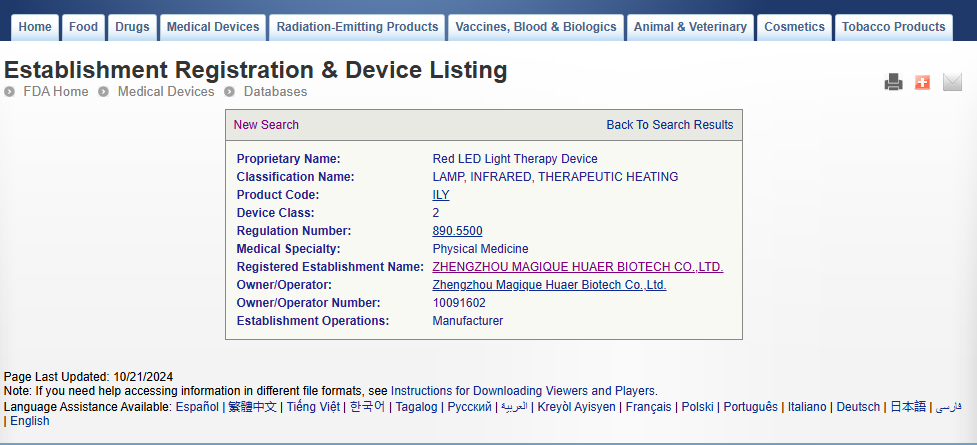Click the New Search link

(x=266, y=125)
